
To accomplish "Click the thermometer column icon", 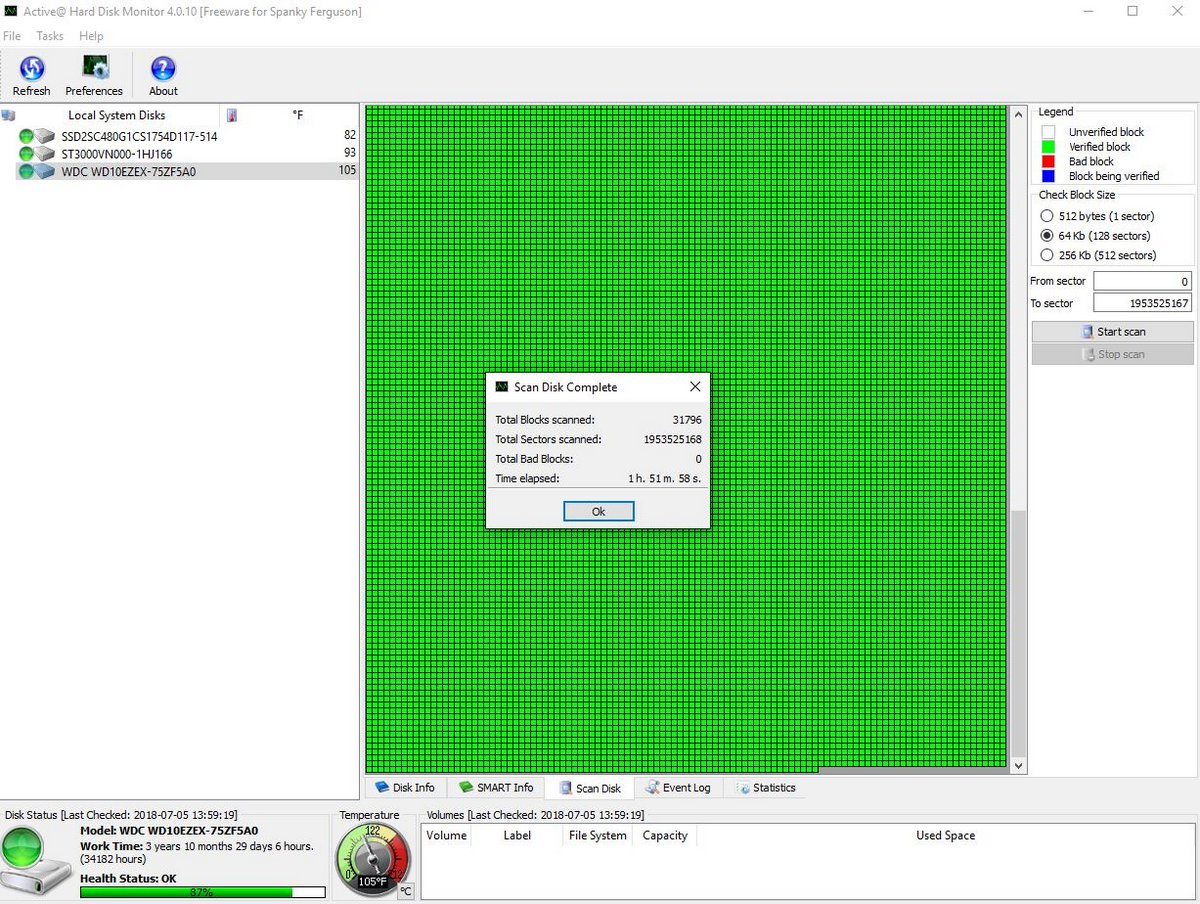I will (x=232, y=116).
